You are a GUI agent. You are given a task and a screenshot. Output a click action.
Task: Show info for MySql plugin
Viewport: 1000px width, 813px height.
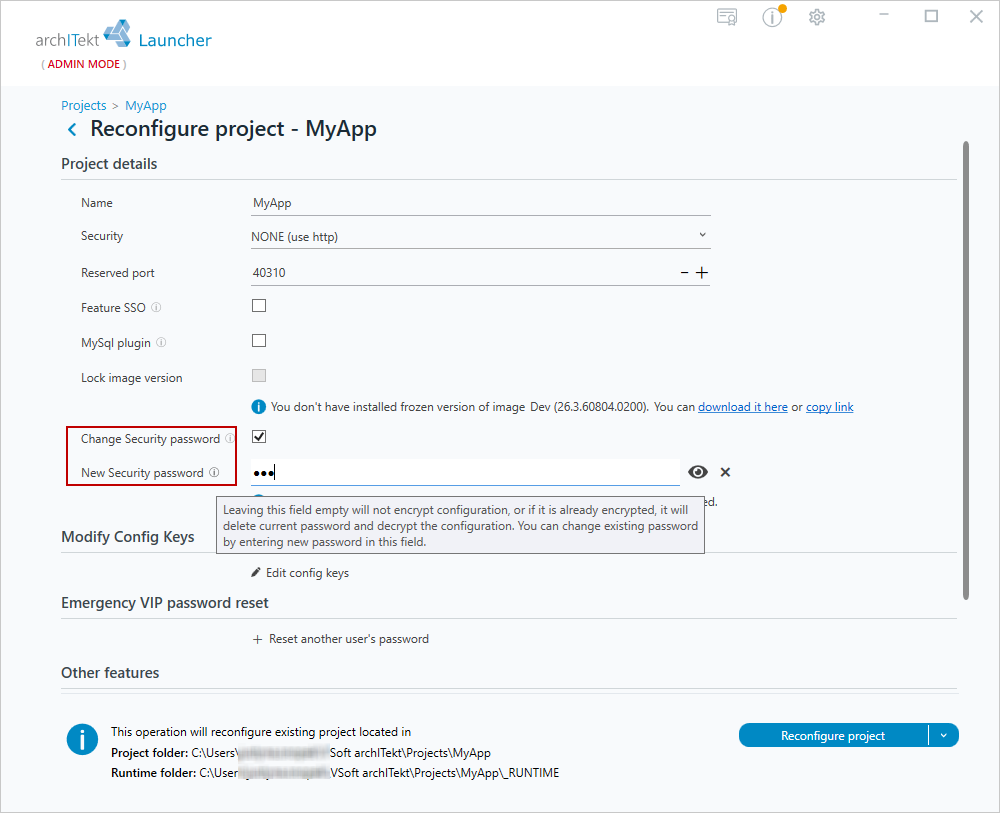point(161,342)
